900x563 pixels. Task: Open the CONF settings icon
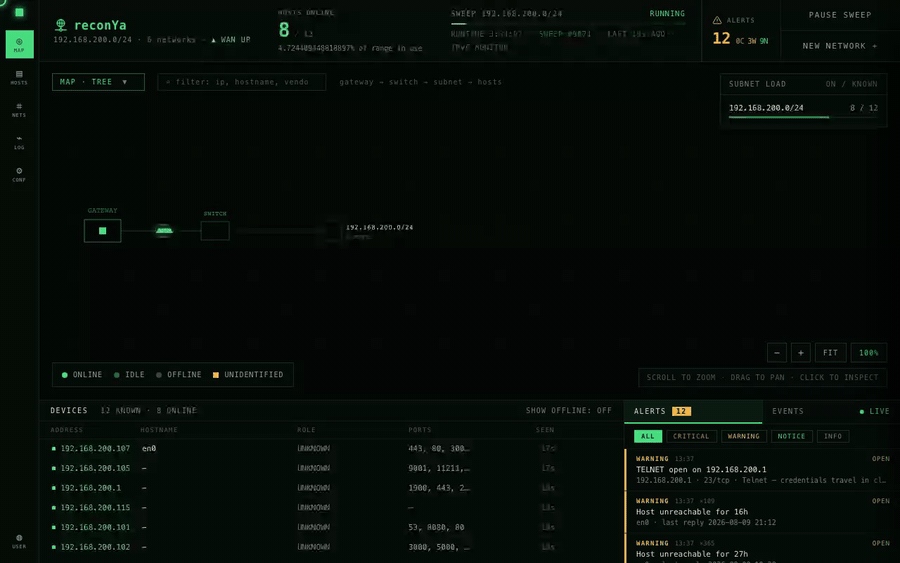19,175
